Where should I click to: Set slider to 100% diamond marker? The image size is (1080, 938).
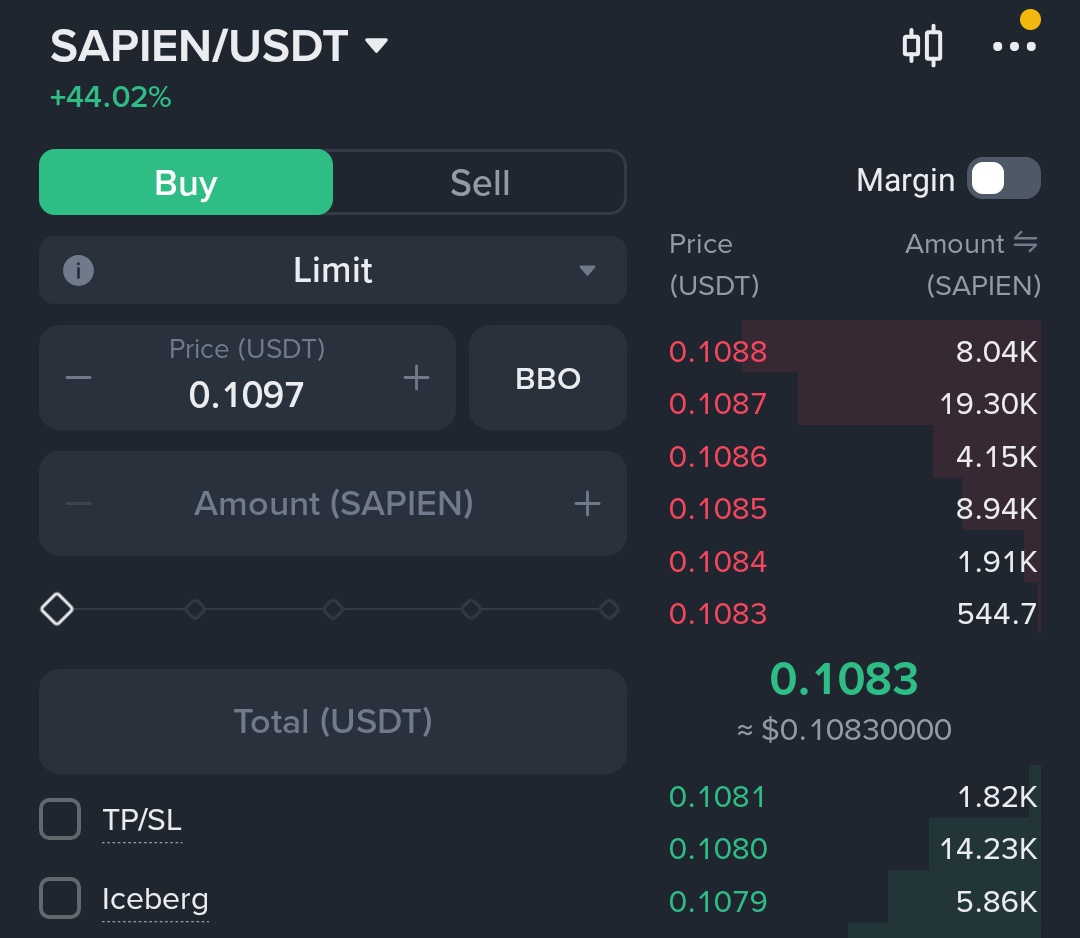click(x=609, y=609)
